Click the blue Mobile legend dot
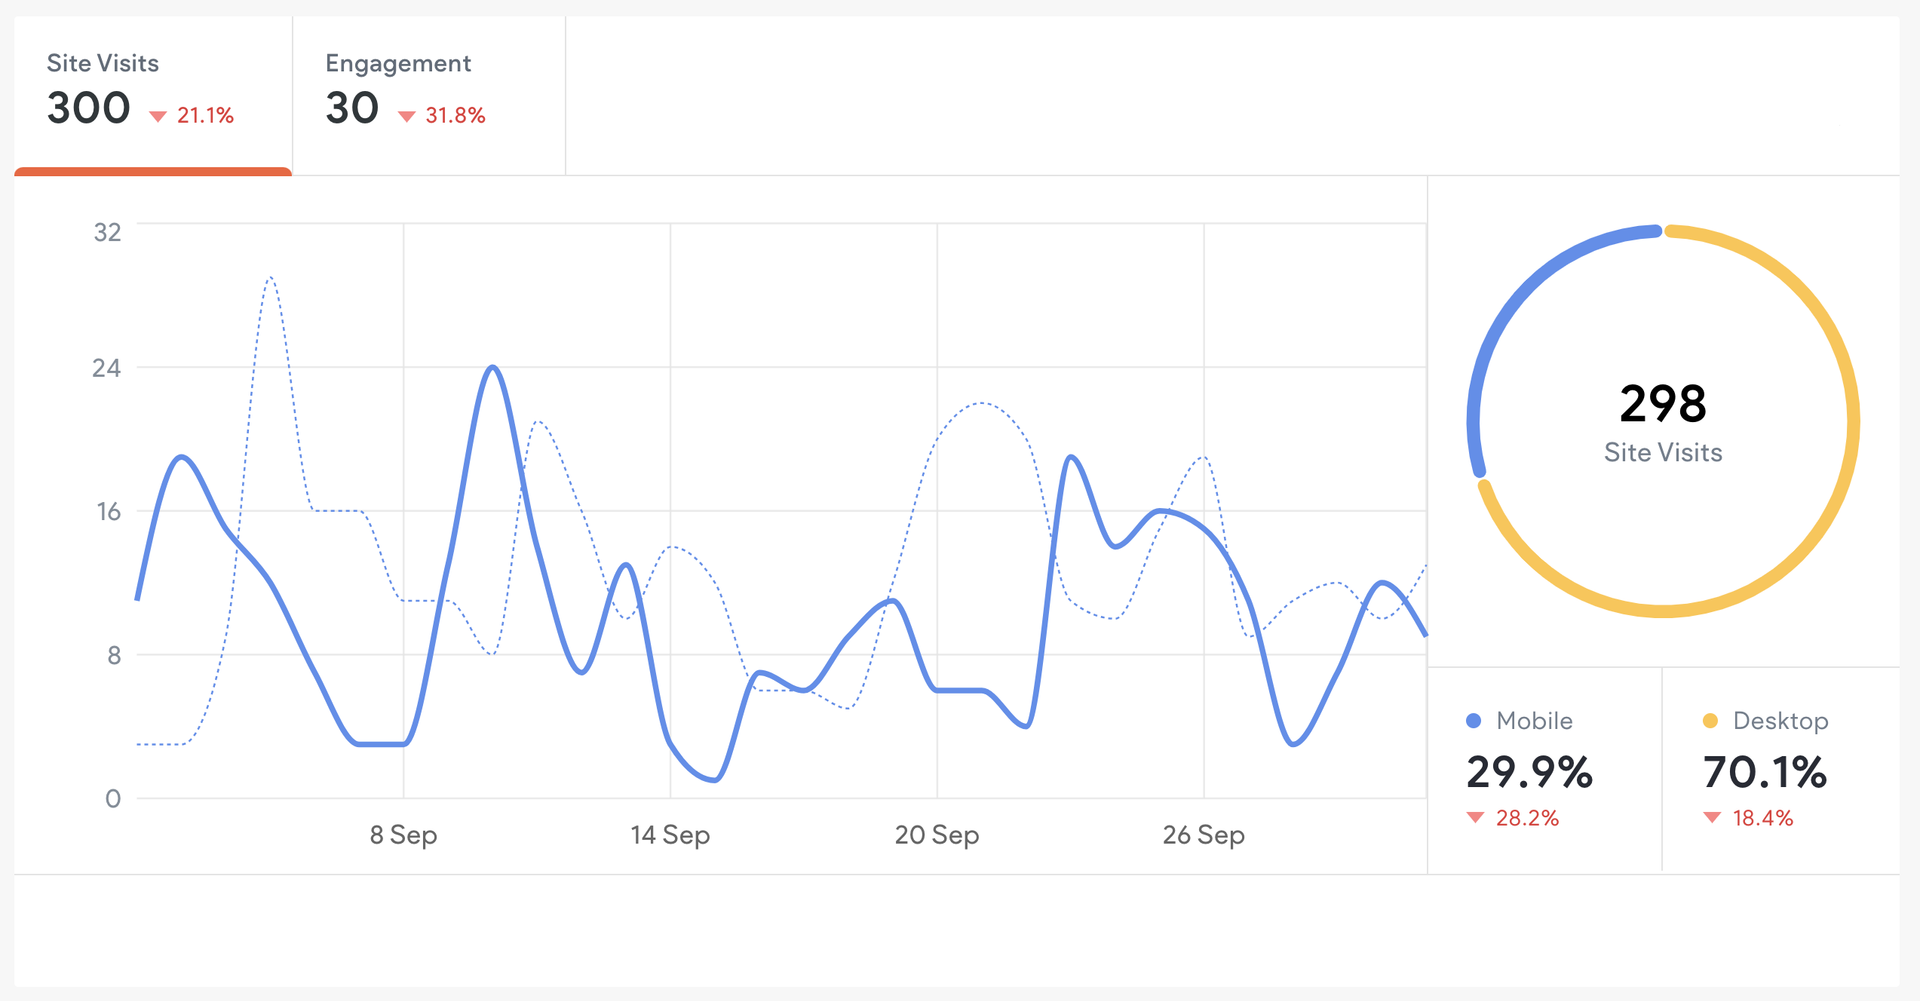The width and height of the screenshot is (1920, 1001). coord(1473,721)
